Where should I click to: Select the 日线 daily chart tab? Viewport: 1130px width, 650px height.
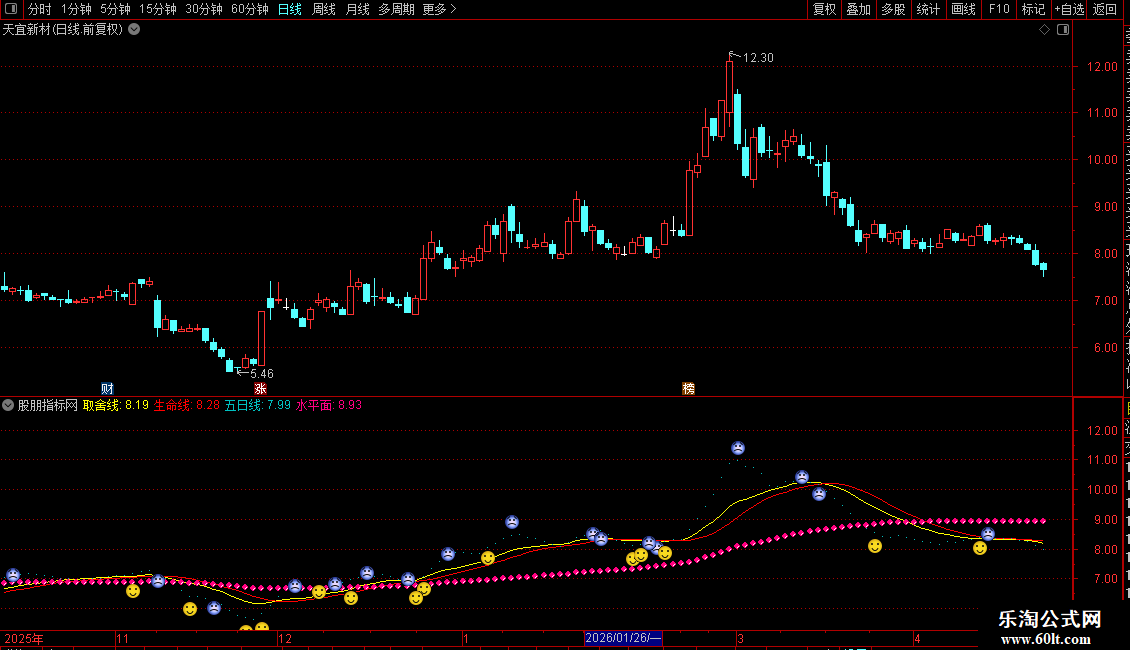290,9
